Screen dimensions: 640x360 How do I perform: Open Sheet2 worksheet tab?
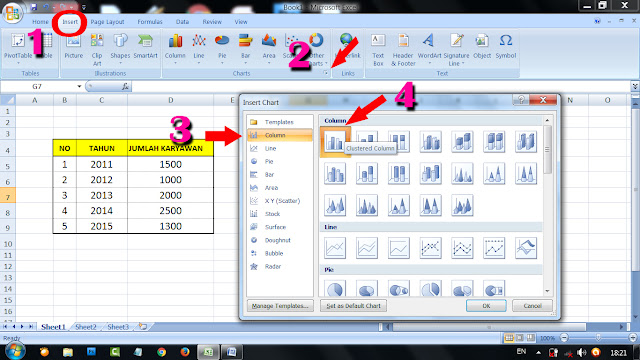[x=86, y=327]
